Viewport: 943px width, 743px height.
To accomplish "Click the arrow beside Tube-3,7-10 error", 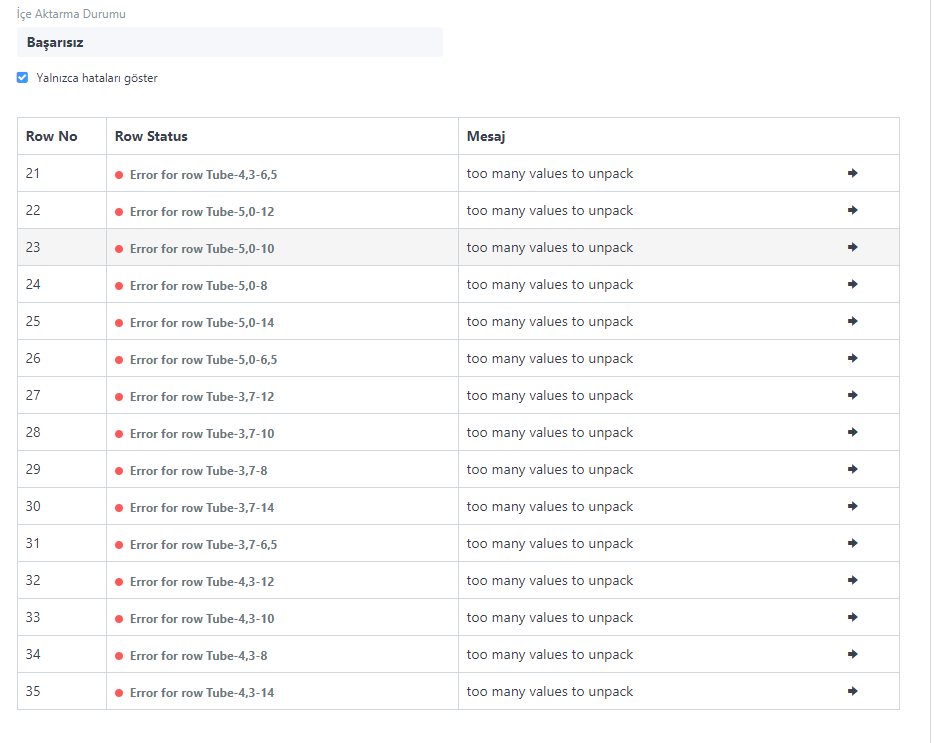I will 852,432.
